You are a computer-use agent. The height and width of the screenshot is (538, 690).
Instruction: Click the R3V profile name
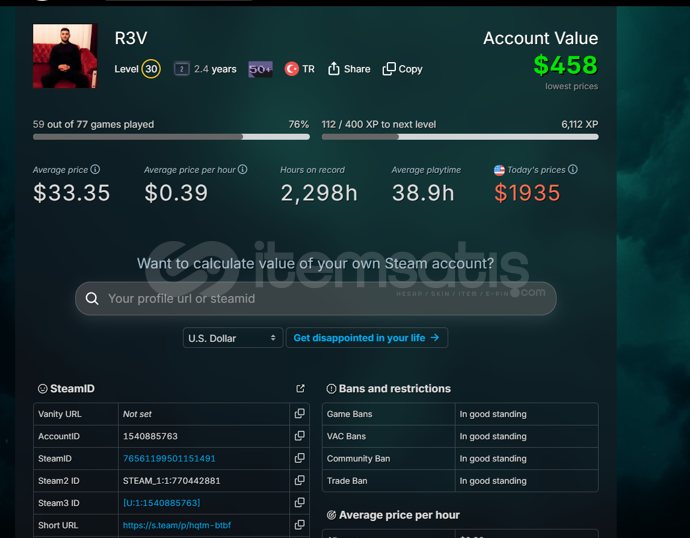131,38
